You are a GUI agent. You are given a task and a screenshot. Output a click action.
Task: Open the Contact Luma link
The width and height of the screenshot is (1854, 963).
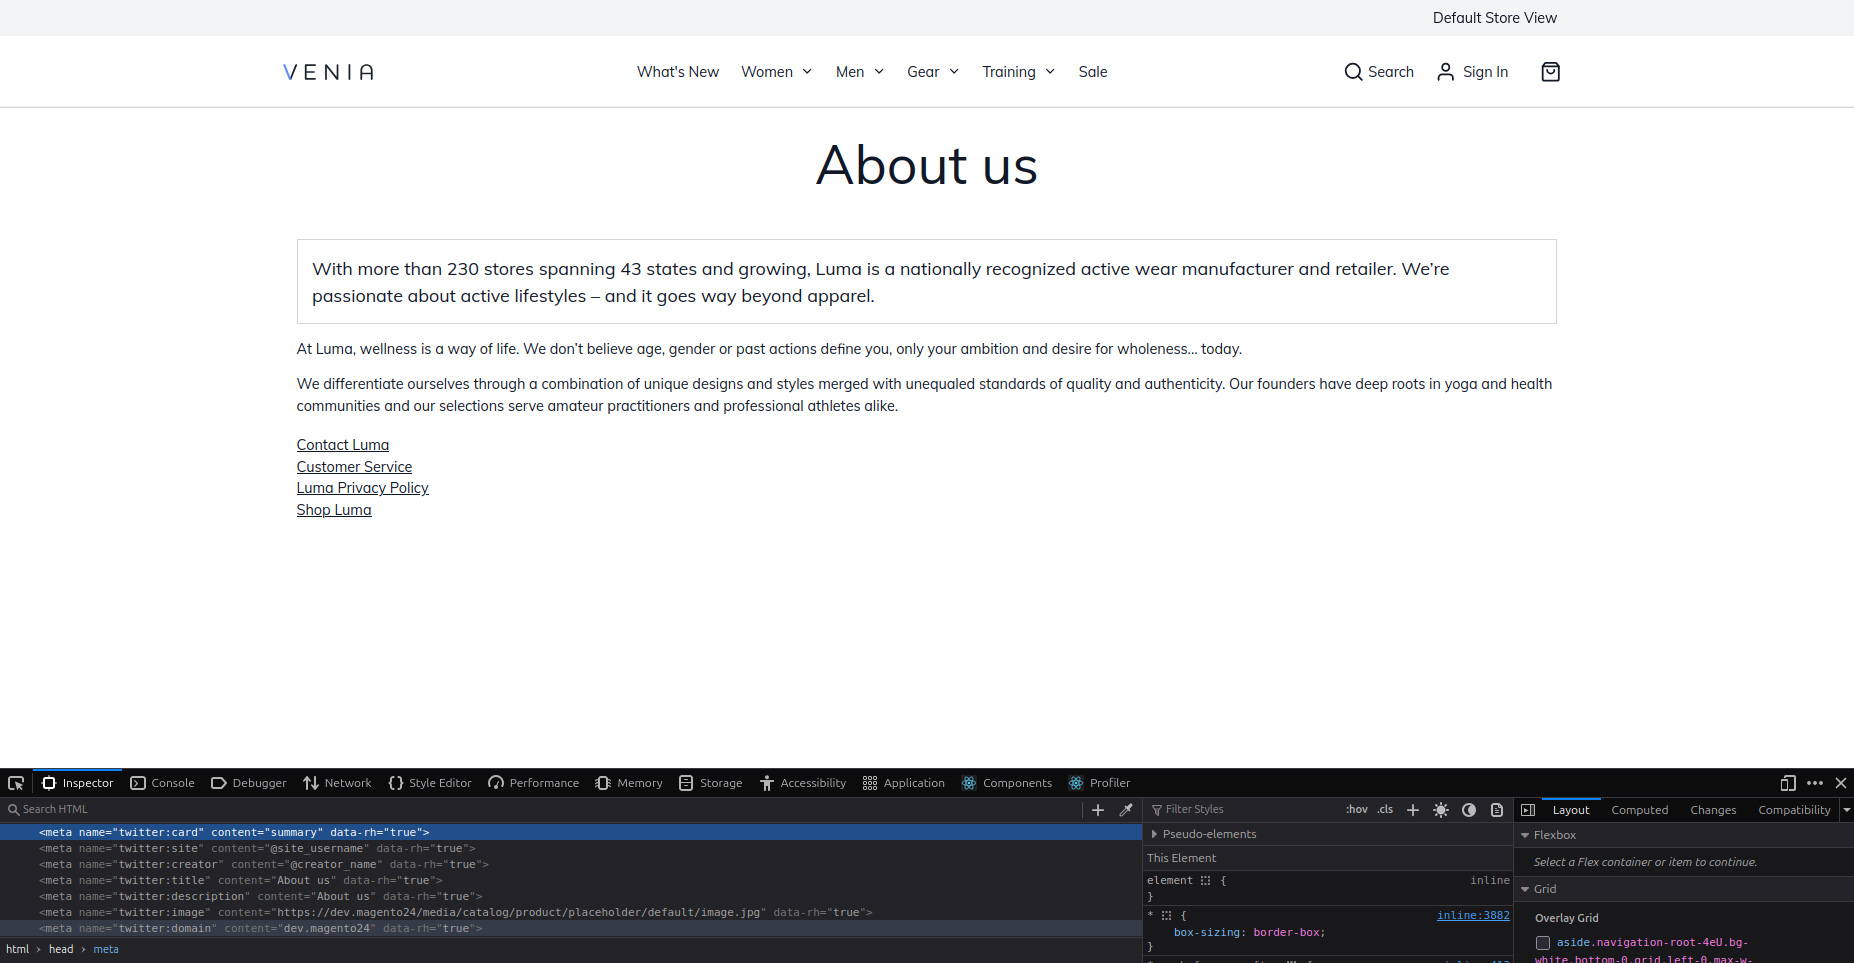343,445
